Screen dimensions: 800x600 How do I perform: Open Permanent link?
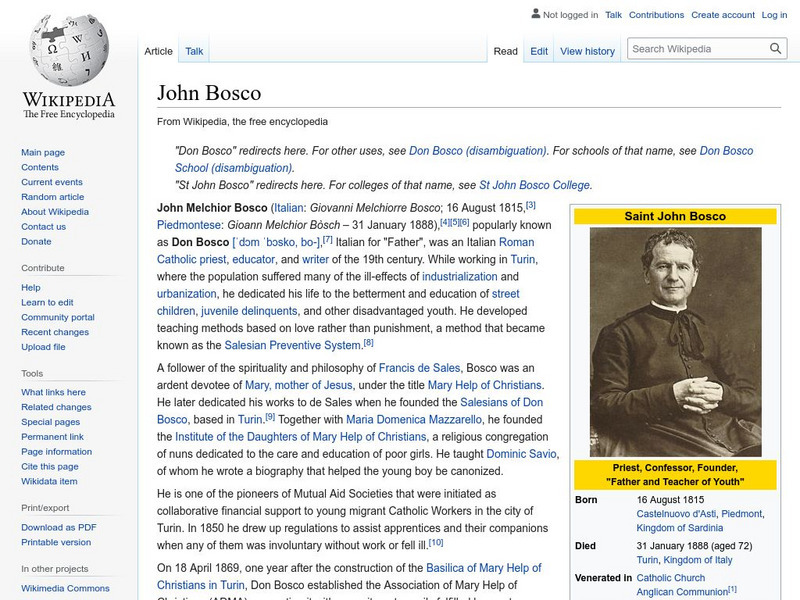(52, 436)
